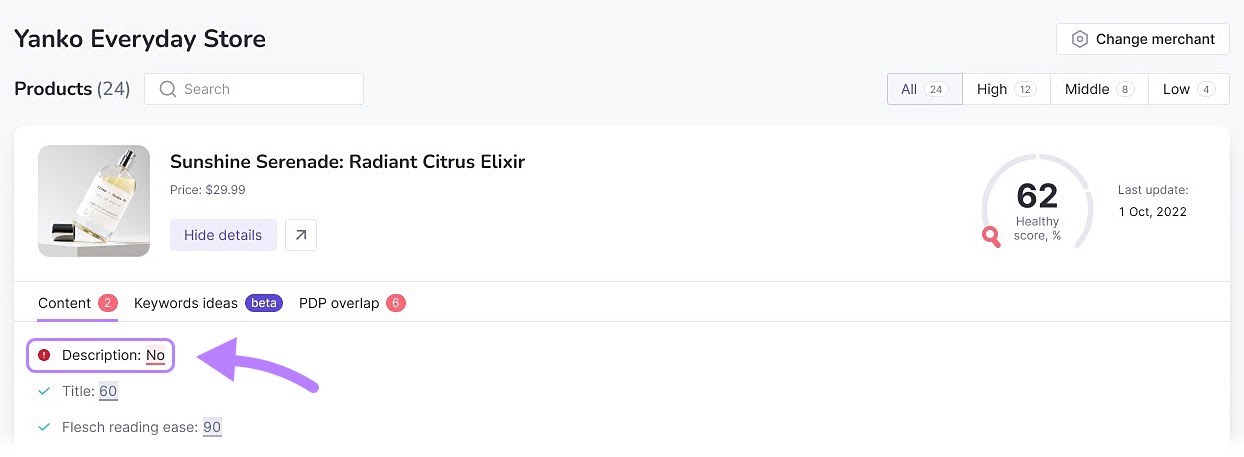Click the beta badge on Keywords ideas
Image resolution: width=1244 pixels, height=457 pixels.
(x=265, y=303)
